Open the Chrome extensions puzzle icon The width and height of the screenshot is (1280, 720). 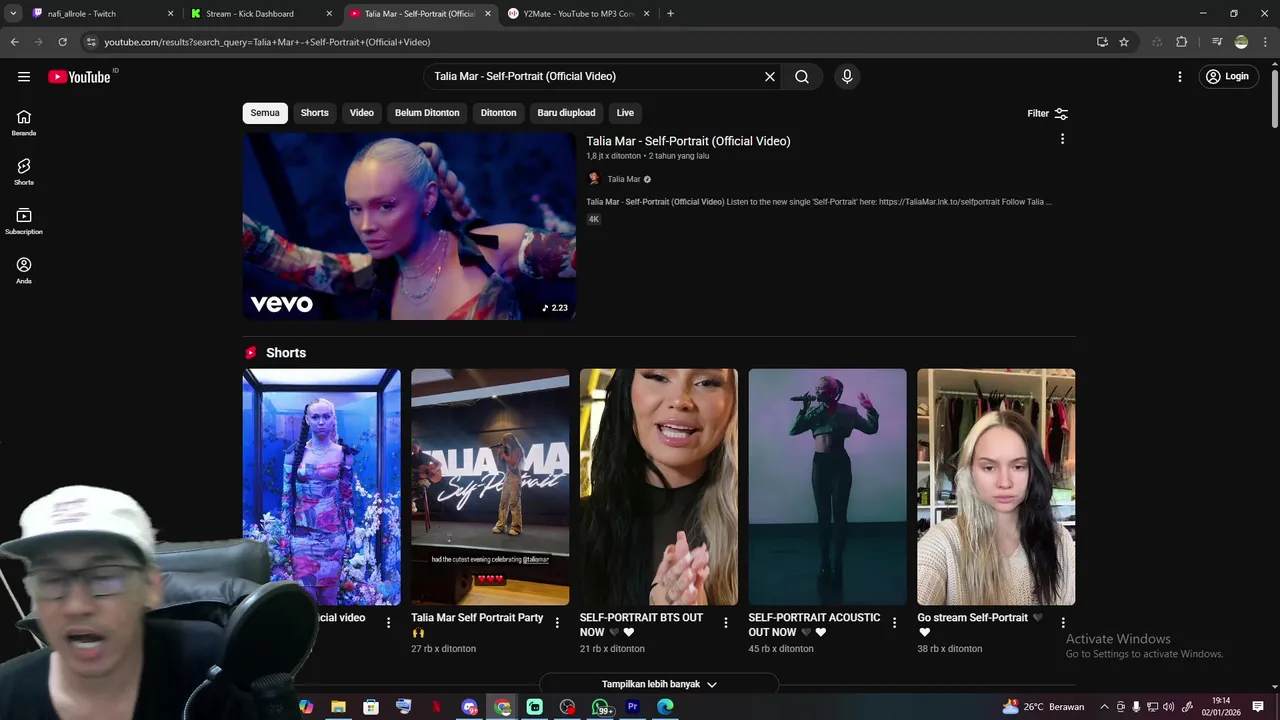[x=1182, y=42]
